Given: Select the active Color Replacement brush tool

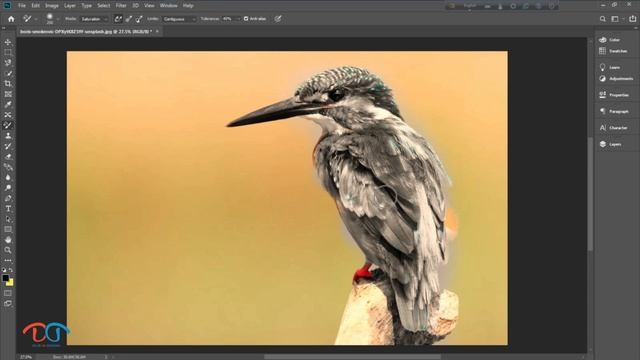Looking at the screenshot, I should tap(8, 125).
